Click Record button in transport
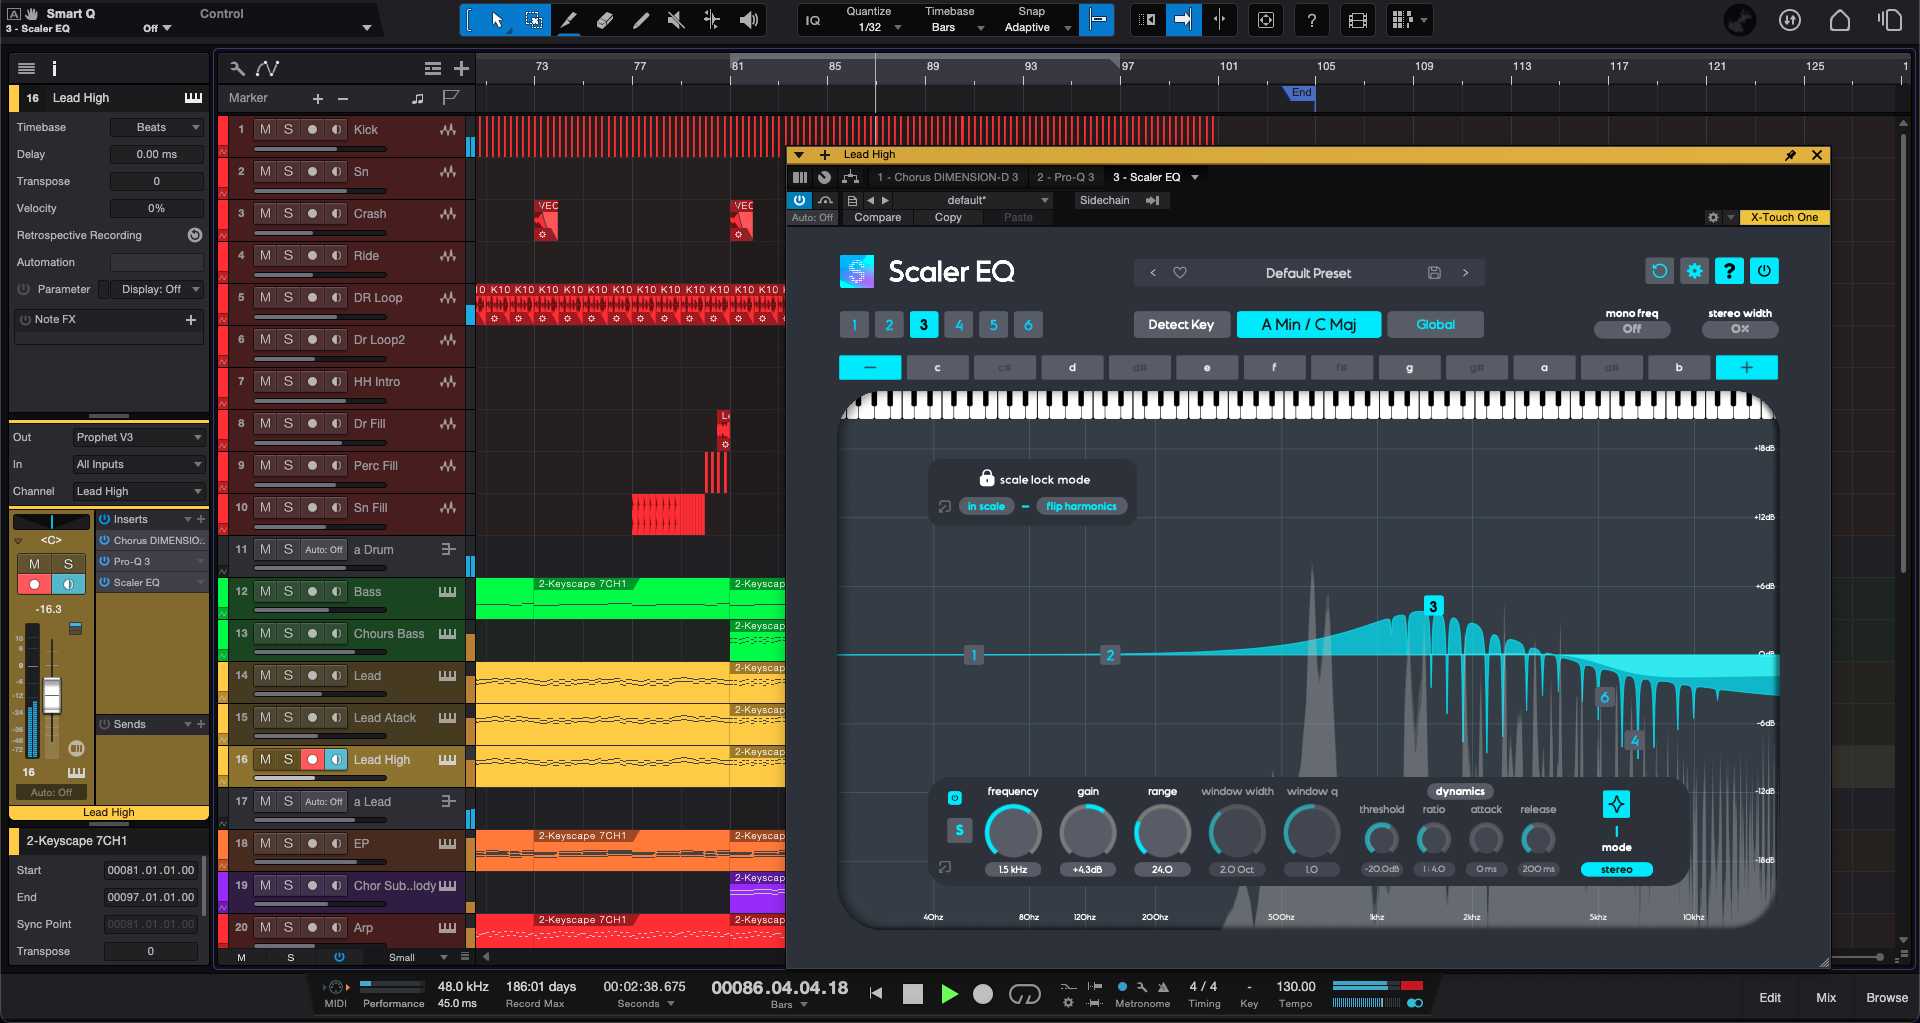The height and width of the screenshot is (1023, 1920). 983,993
